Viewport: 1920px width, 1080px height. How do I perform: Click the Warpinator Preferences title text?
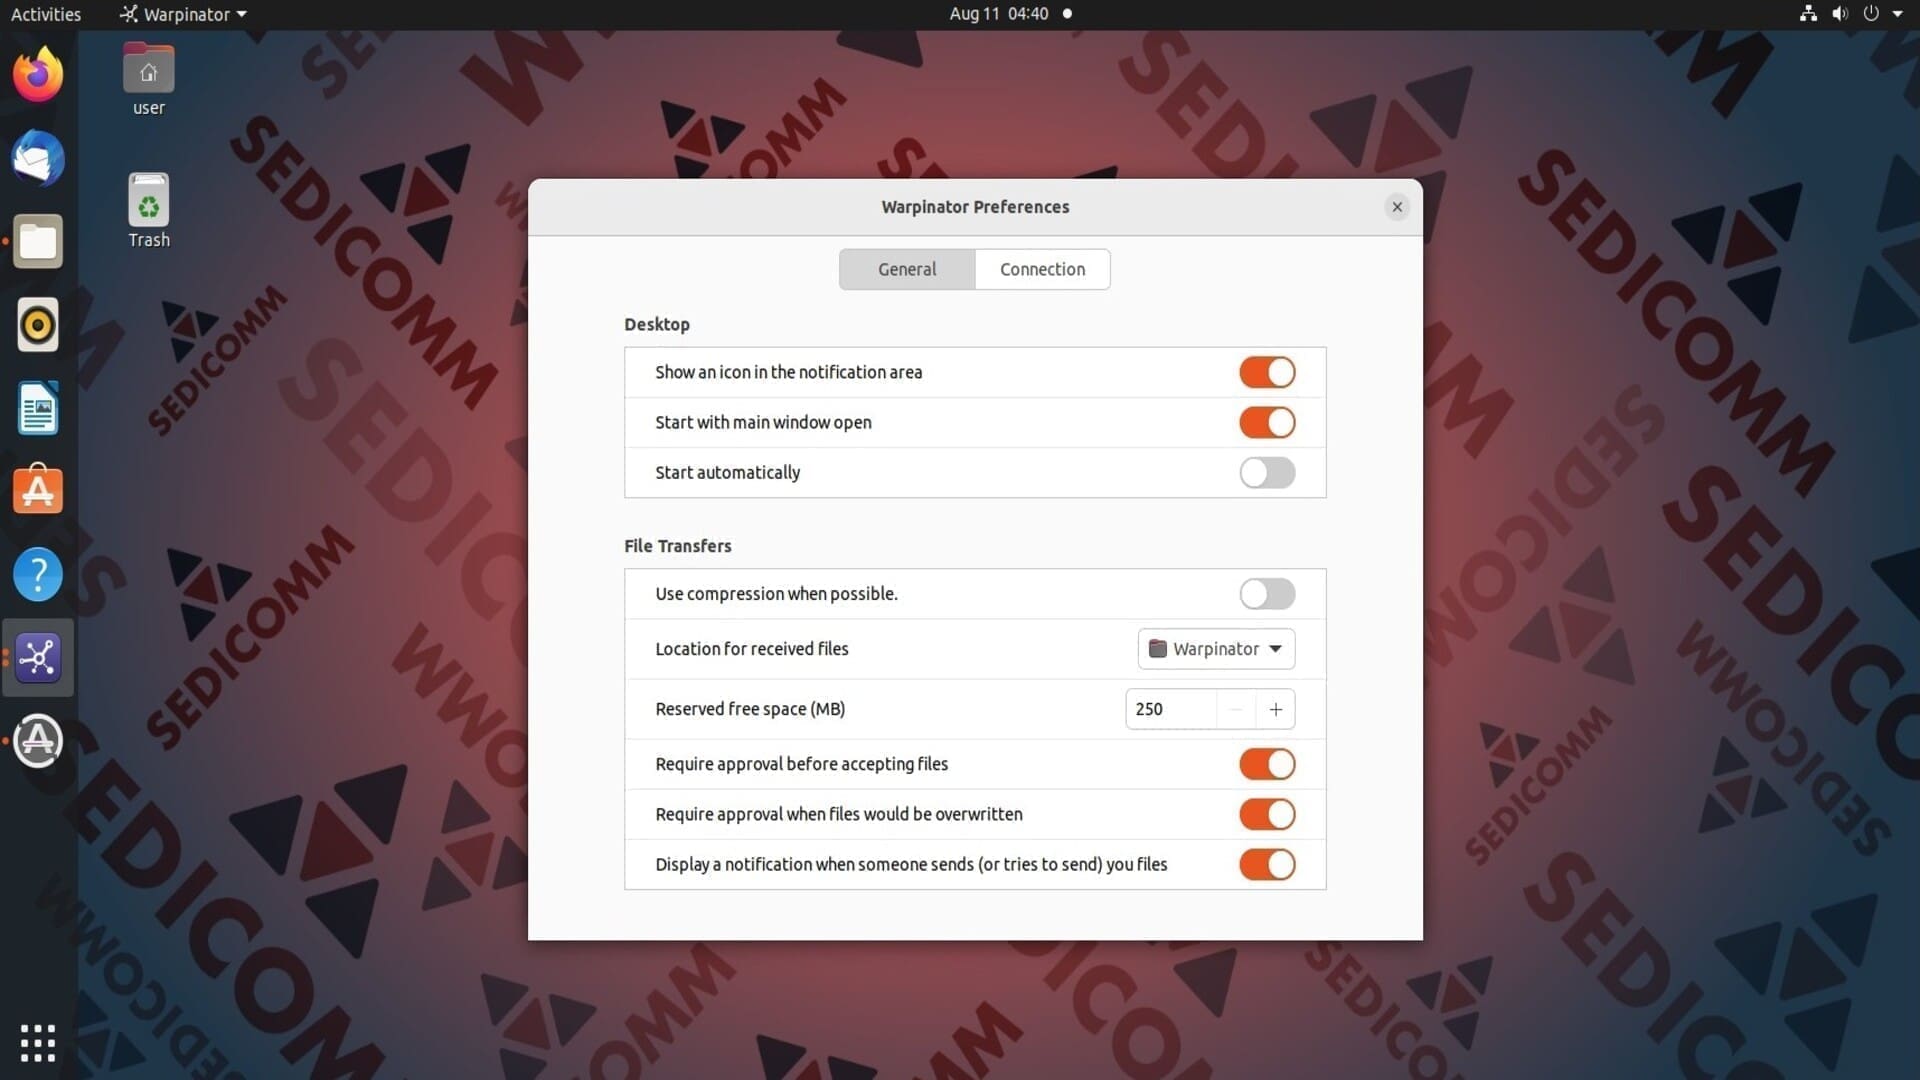975,207
